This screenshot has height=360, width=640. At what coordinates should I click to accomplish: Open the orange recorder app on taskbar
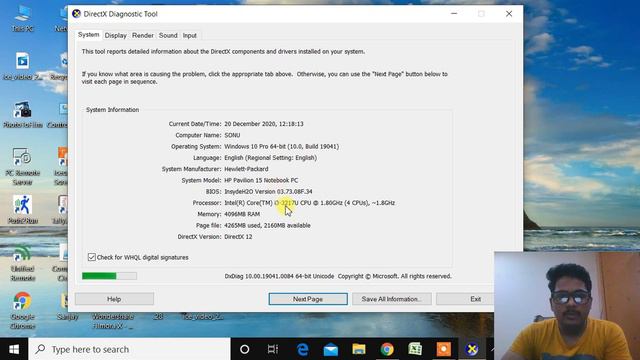[x=444, y=349]
